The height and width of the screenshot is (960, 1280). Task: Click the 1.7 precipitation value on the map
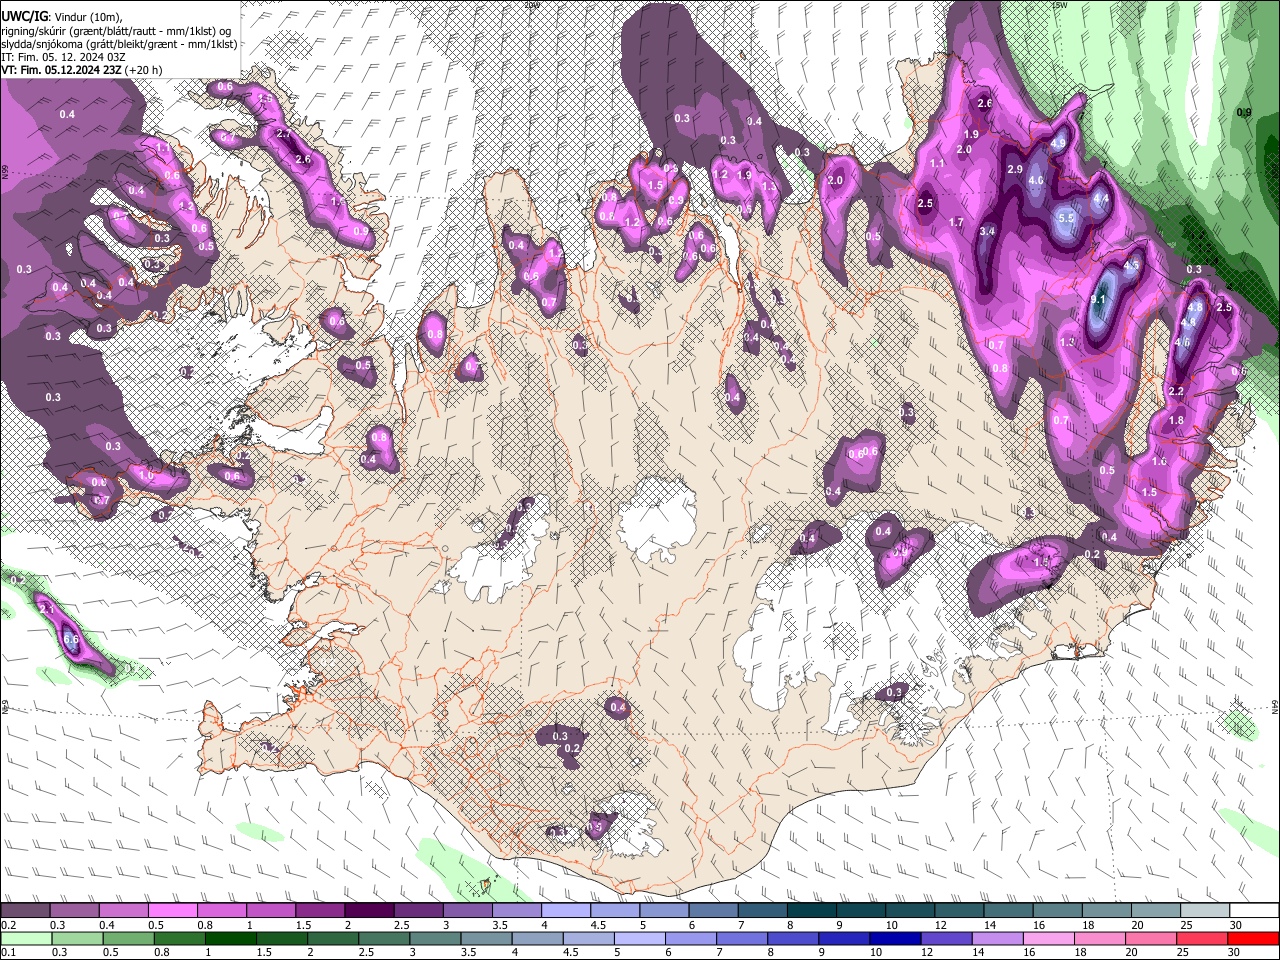tap(956, 222)
